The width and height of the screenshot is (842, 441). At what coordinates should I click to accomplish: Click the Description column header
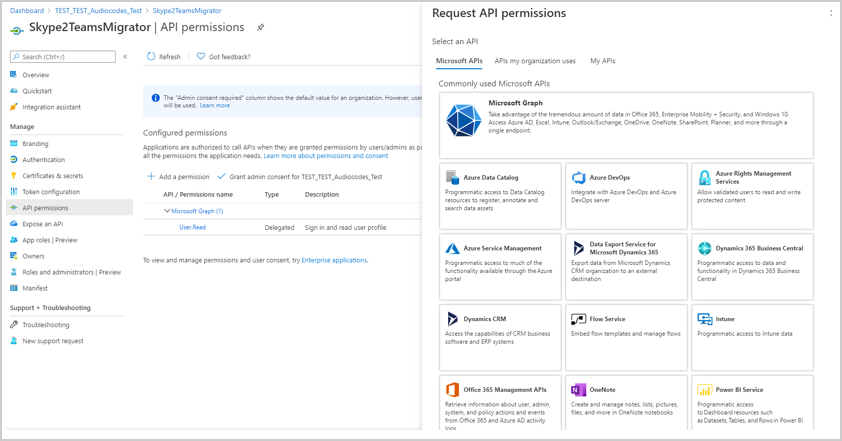click(x=322, y=194)
